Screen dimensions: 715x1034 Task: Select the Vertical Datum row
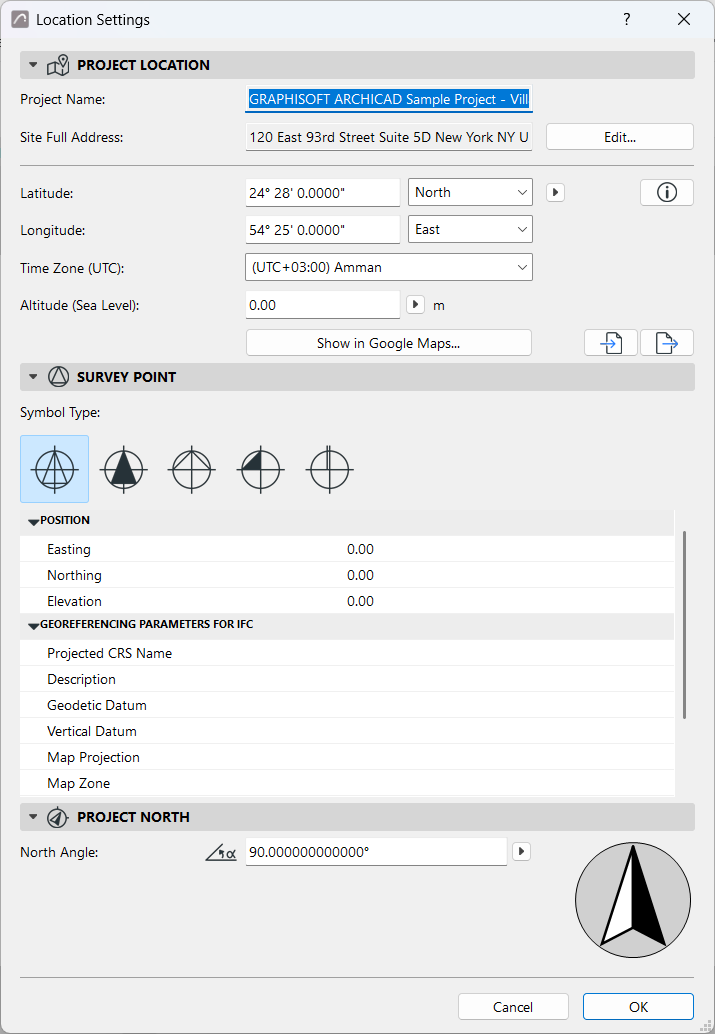point(347,731)
